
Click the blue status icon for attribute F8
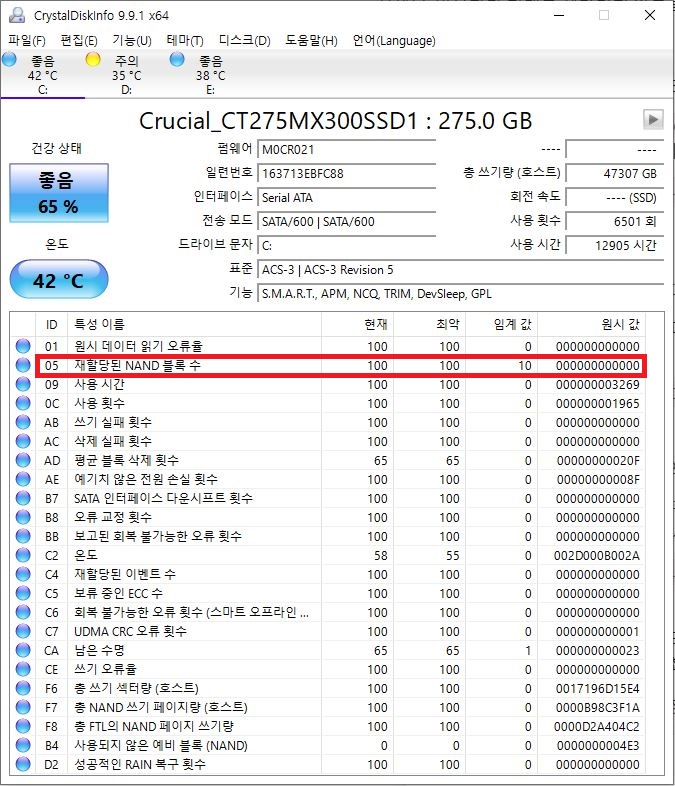point(23,726)
